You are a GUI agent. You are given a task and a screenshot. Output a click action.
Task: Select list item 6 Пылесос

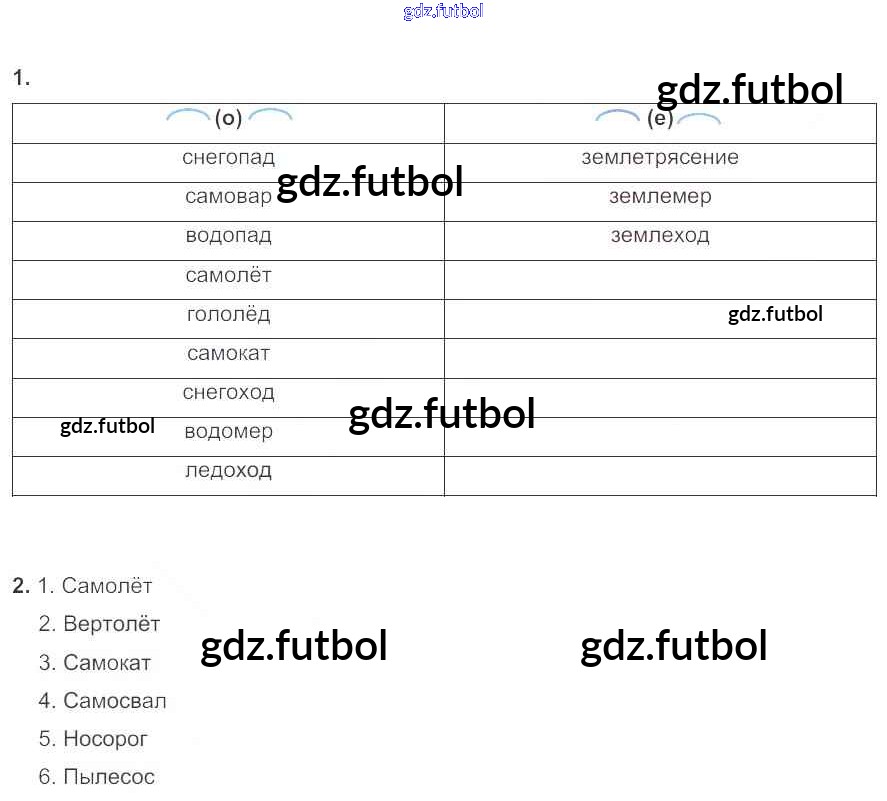click(x=97, y=777)
